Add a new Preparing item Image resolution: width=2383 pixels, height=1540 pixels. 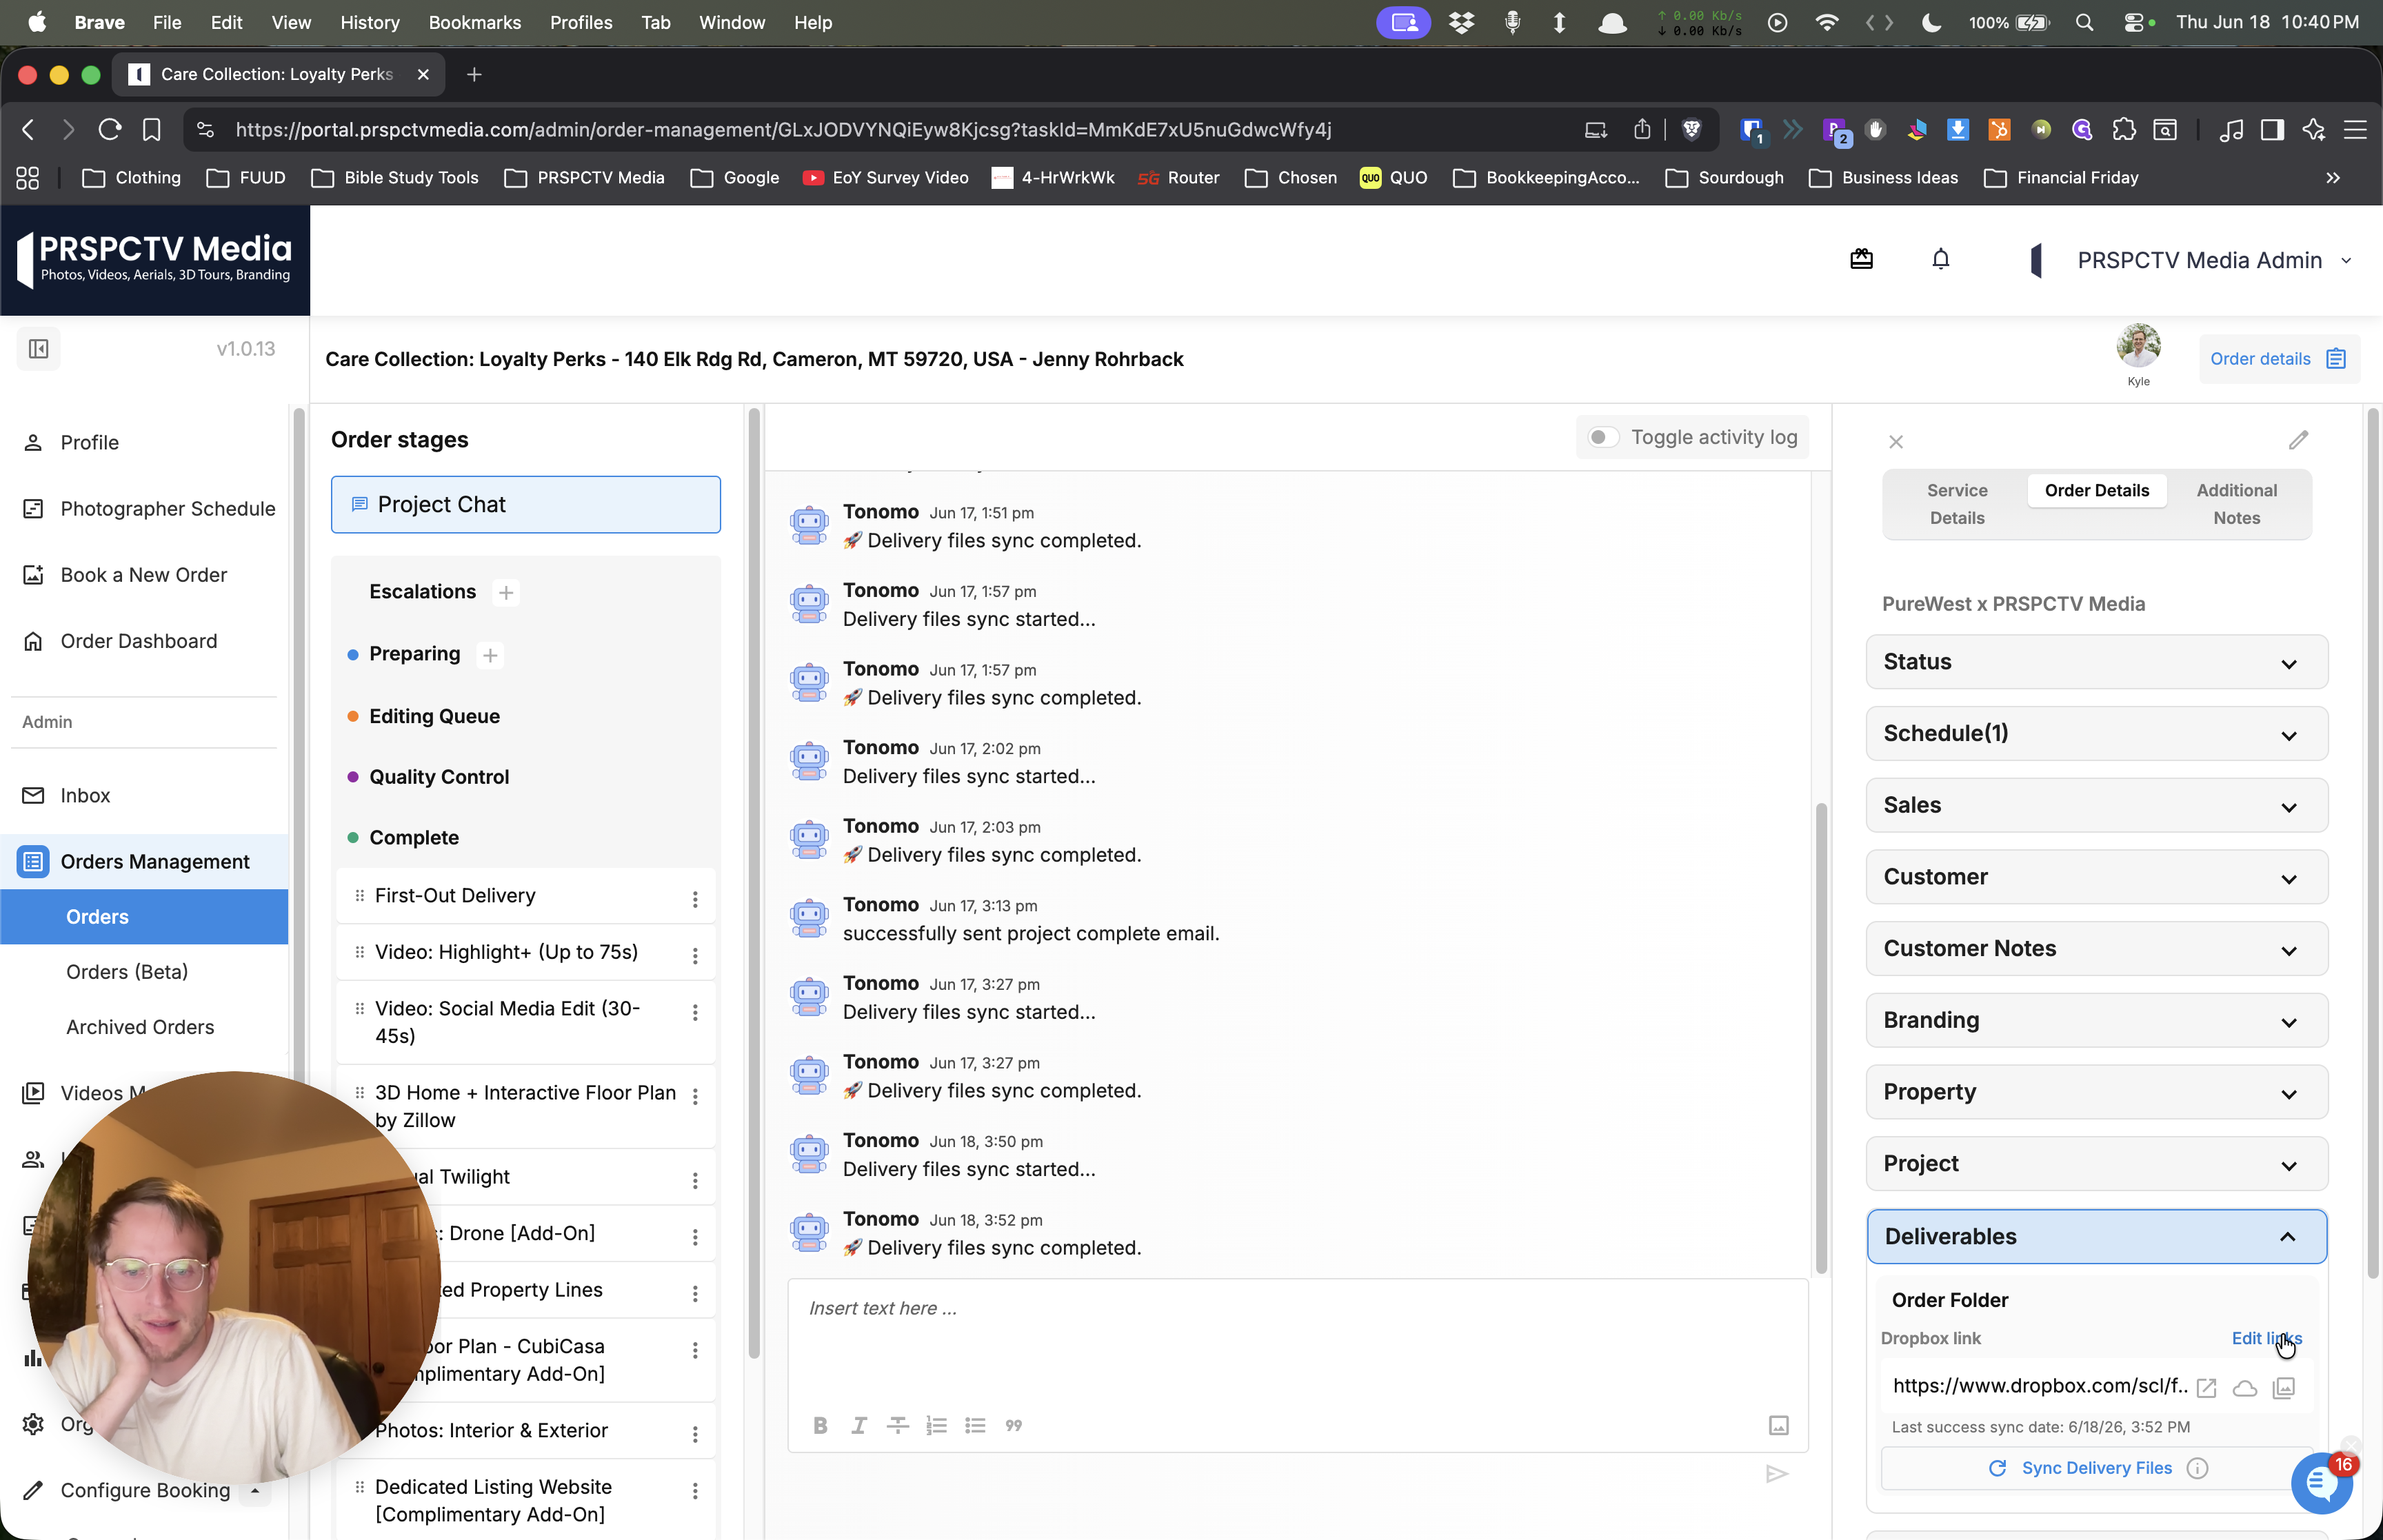coord(490,655)
